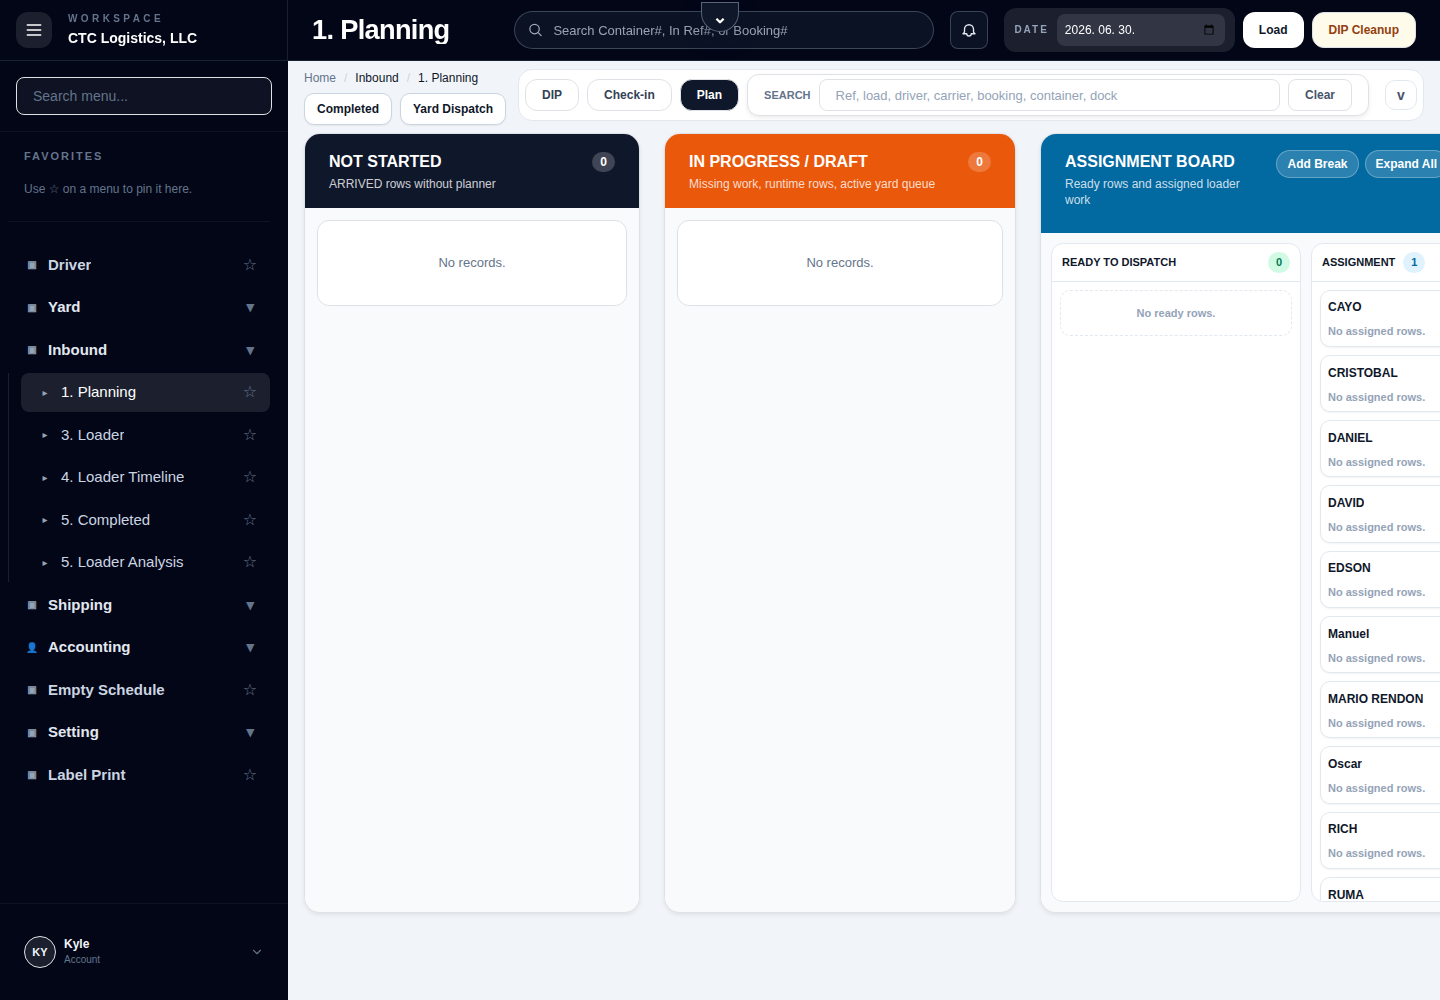This screenshot has width=1440, height=1000.
Task: Switch to the Check-in tab
Action: [629, 95]
